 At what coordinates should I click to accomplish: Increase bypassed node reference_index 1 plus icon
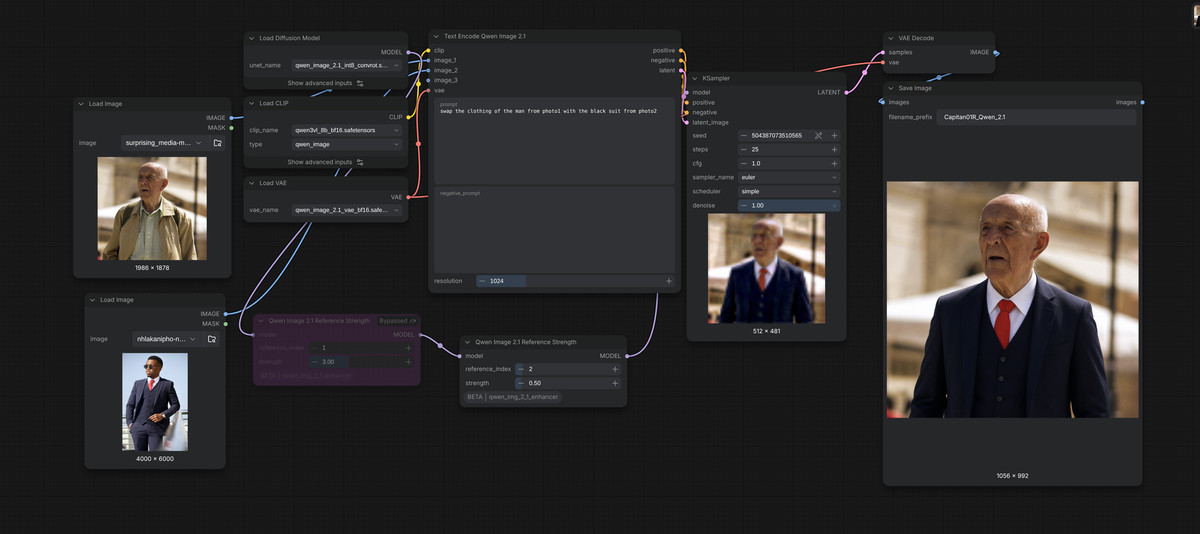pyautogui.click(x=408, y=347)
